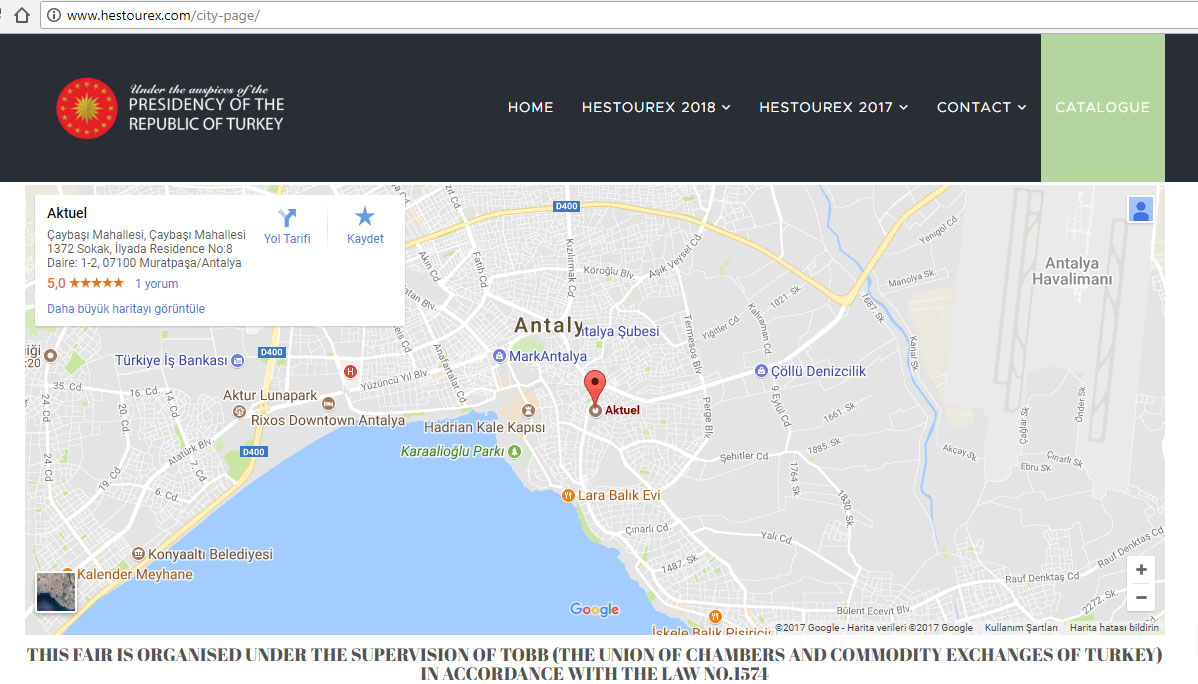This screenshot has width=1198, height=684.
Task: Click the browser home icon
Action: (21, 15)
